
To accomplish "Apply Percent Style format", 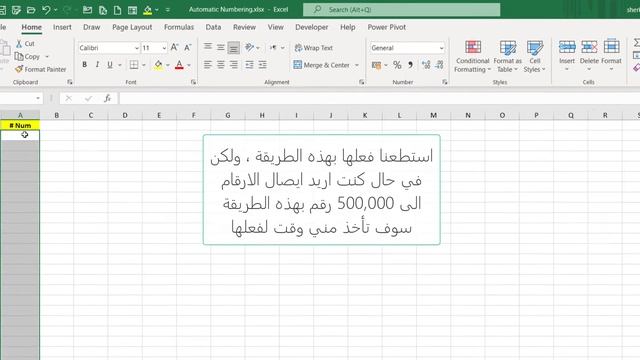I will tap(397, 65).
